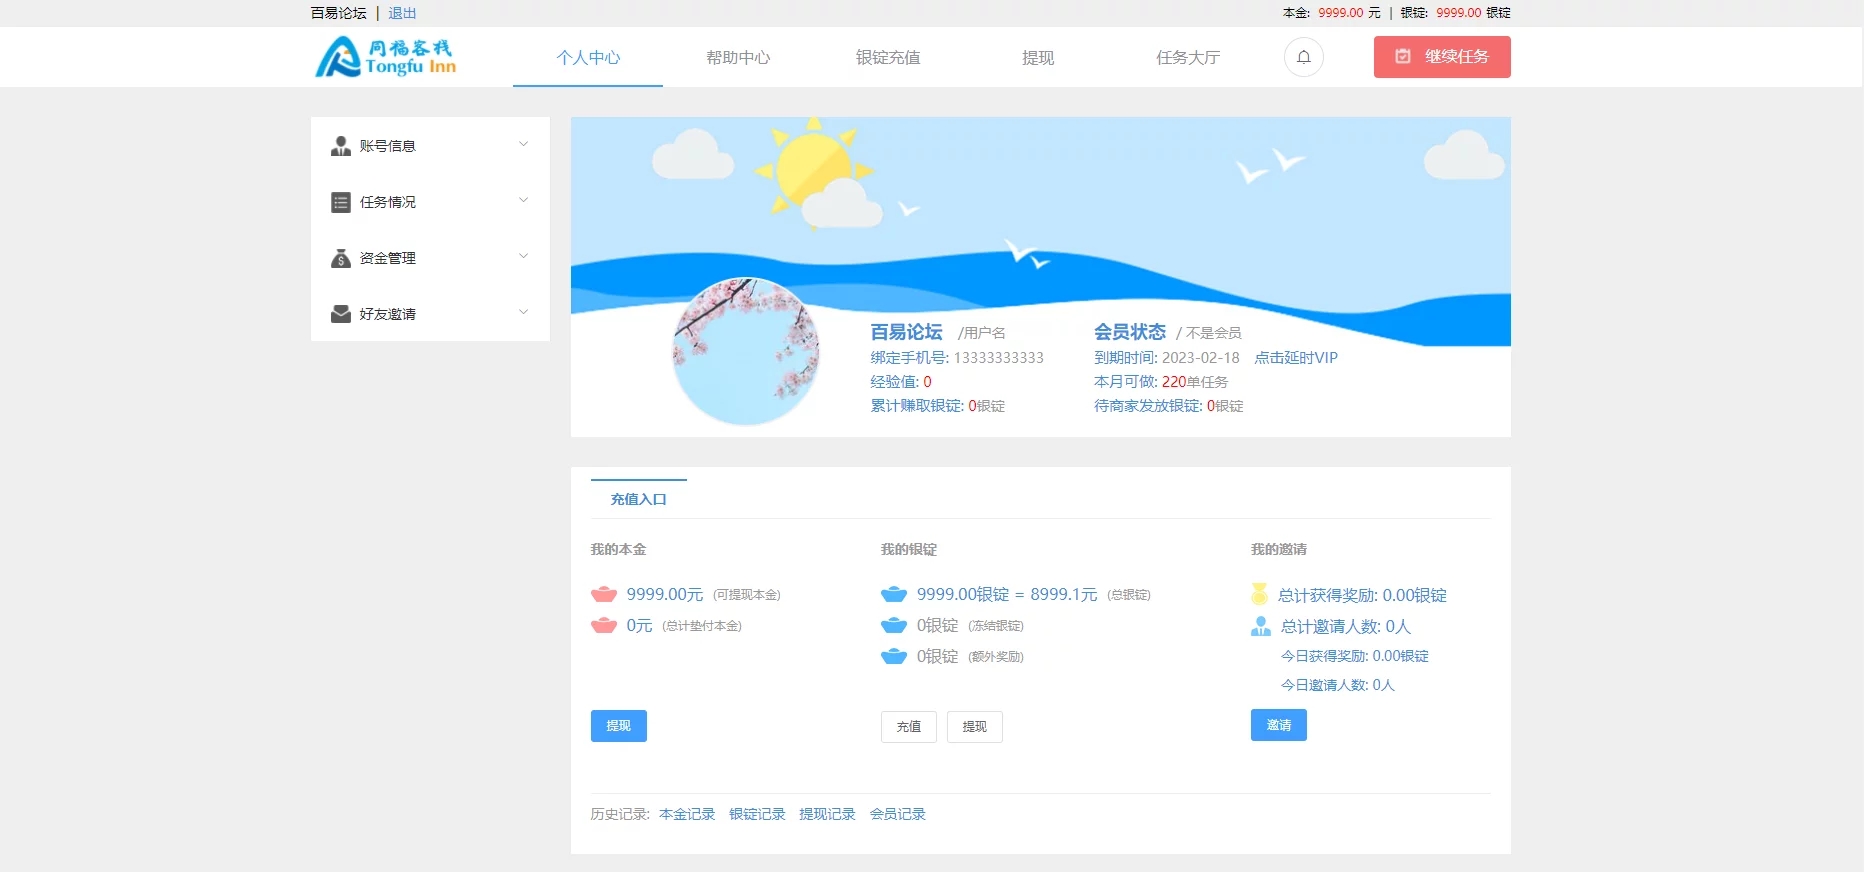Expand the 任务情况 chevron arrow

click(x=523, y=201)
